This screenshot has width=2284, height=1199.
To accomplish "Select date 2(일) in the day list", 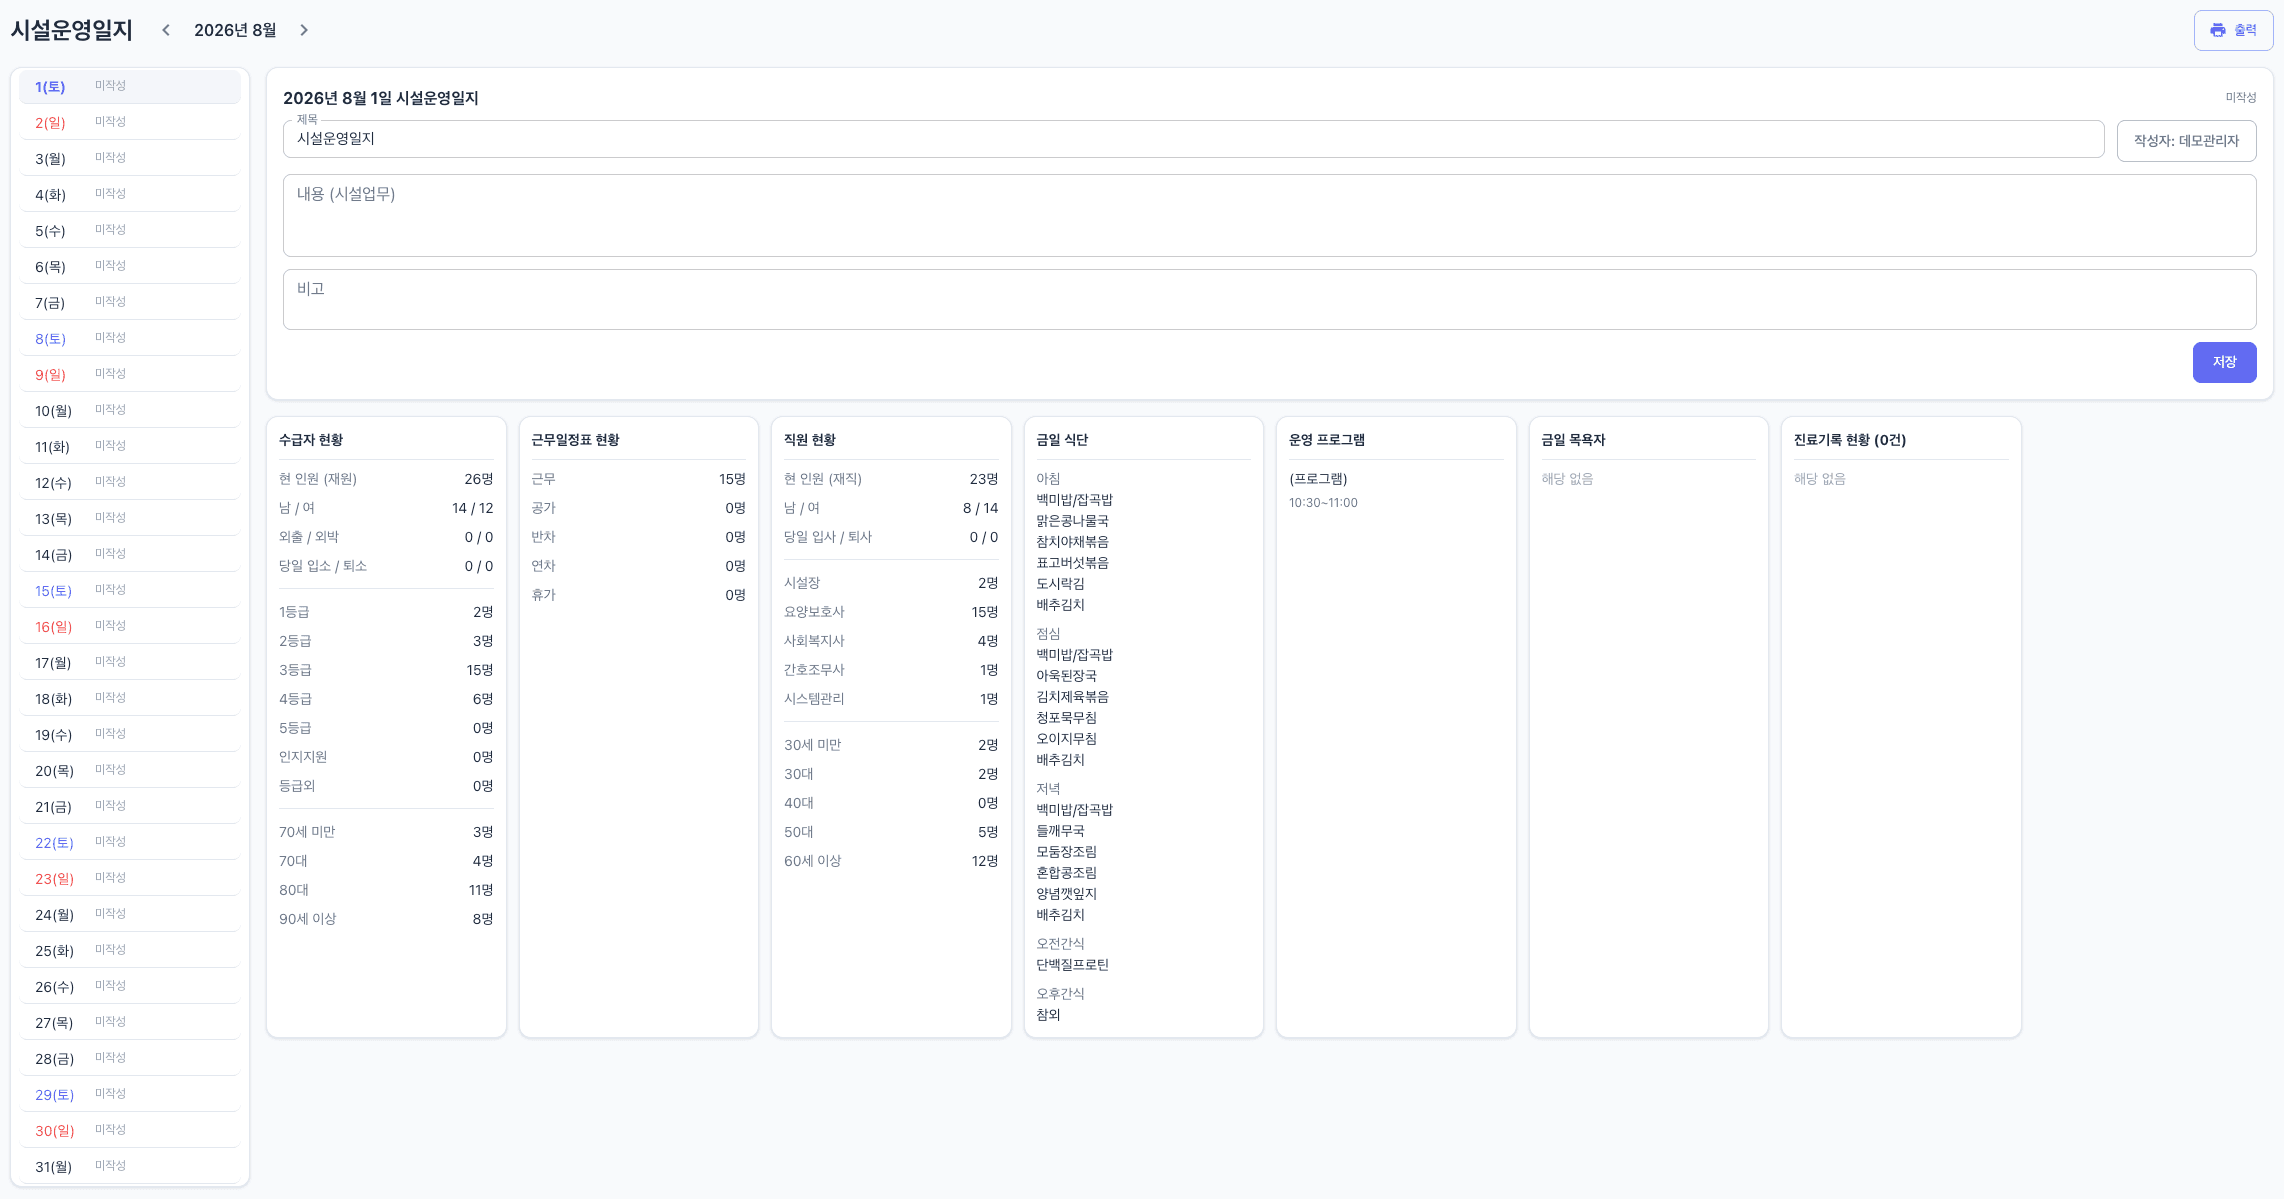I will (130, 123).
